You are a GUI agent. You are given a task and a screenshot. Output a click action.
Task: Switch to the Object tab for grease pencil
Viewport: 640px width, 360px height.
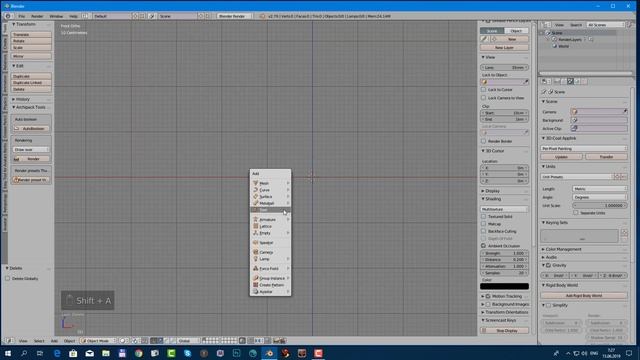pos(516,31)
